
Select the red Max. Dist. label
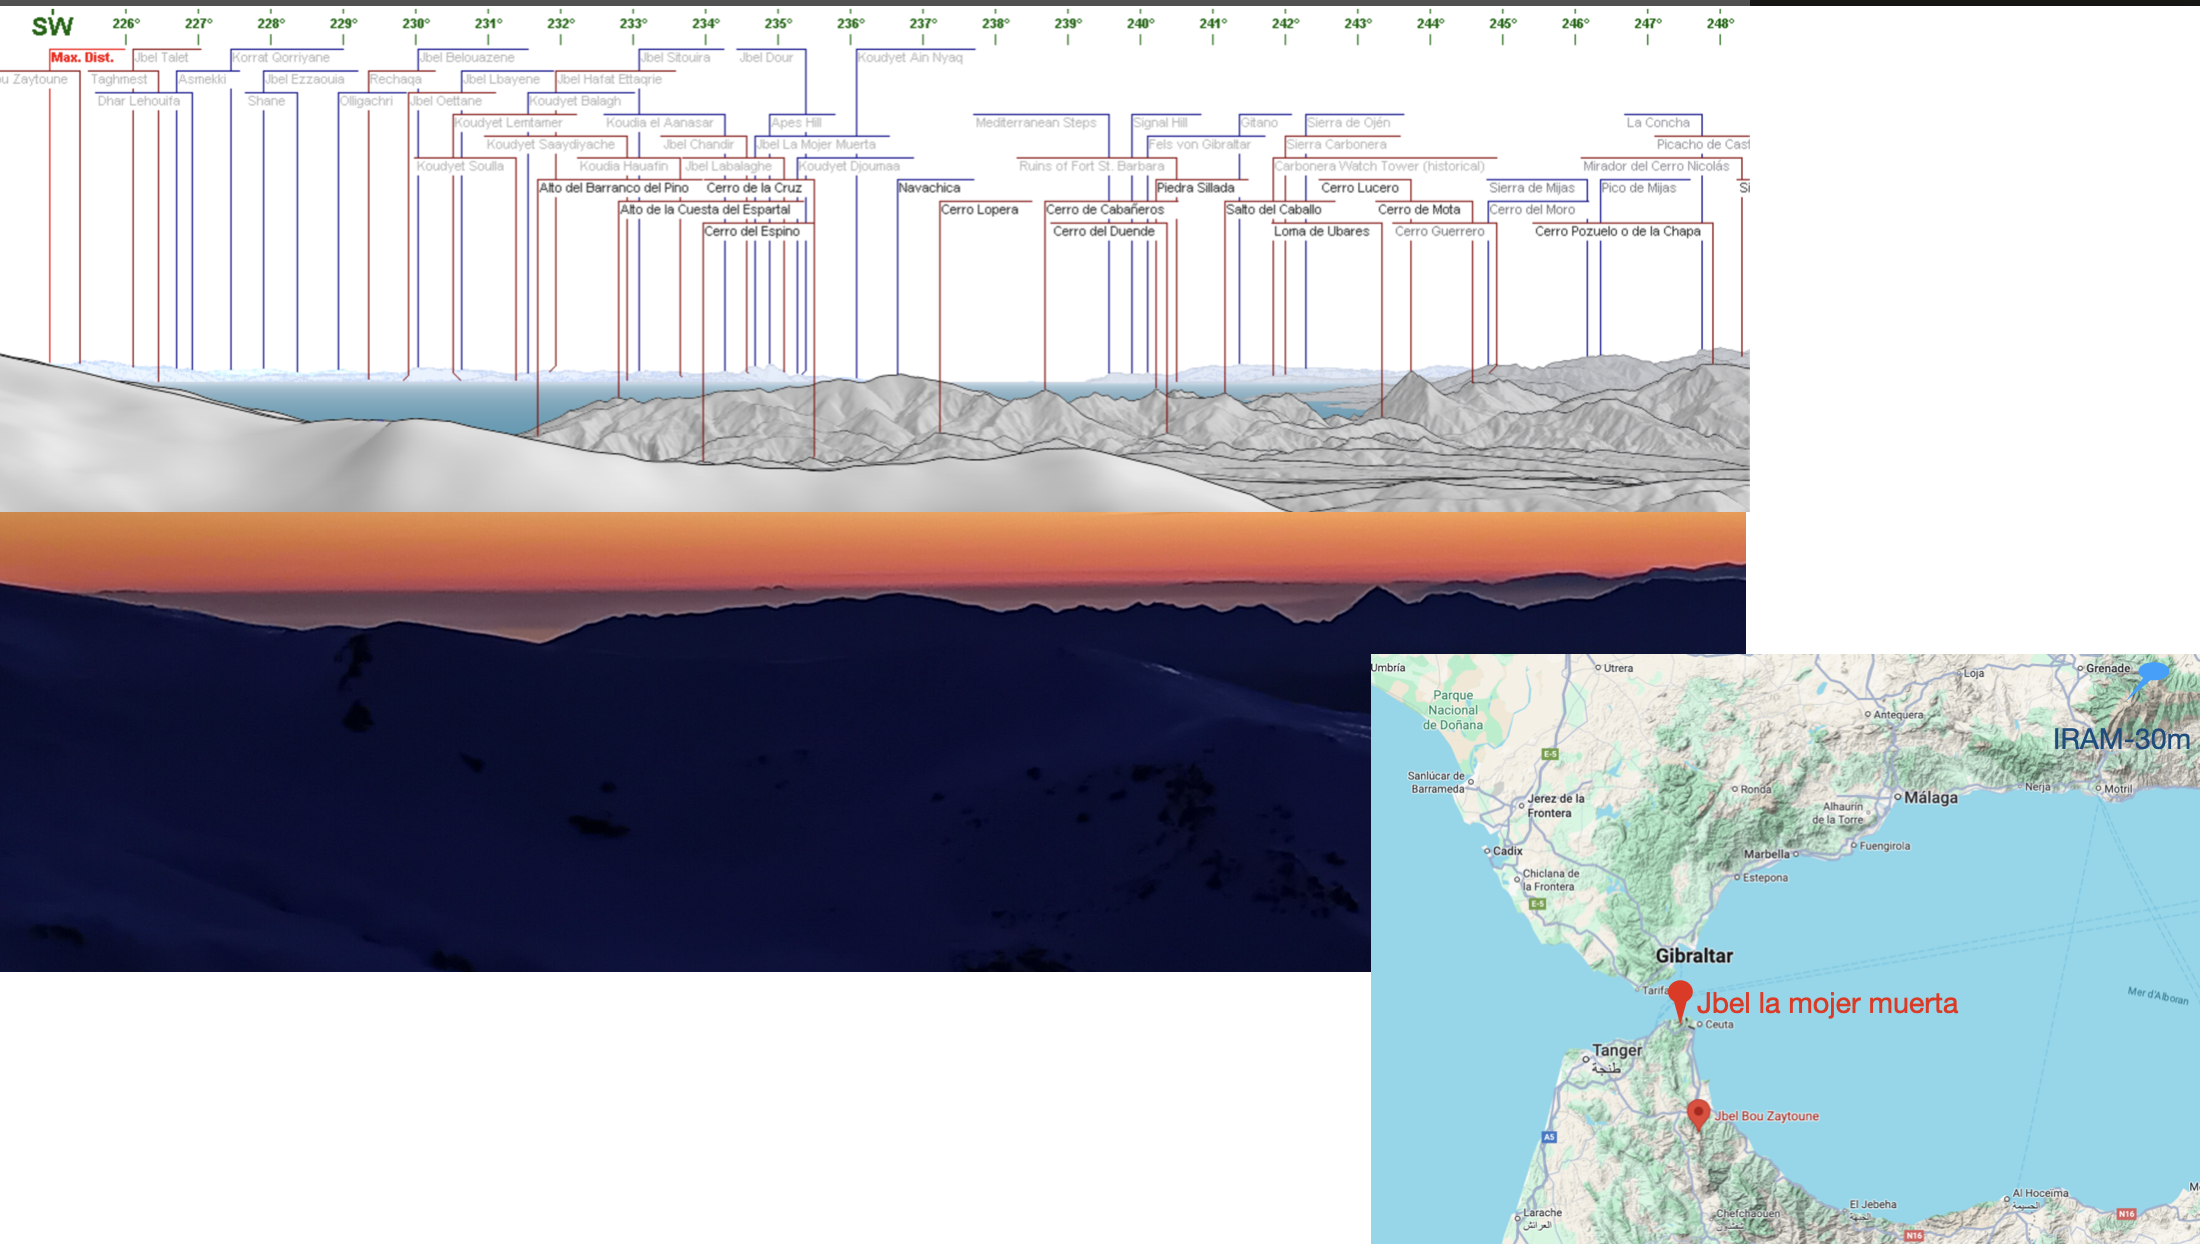pos(82,57)
